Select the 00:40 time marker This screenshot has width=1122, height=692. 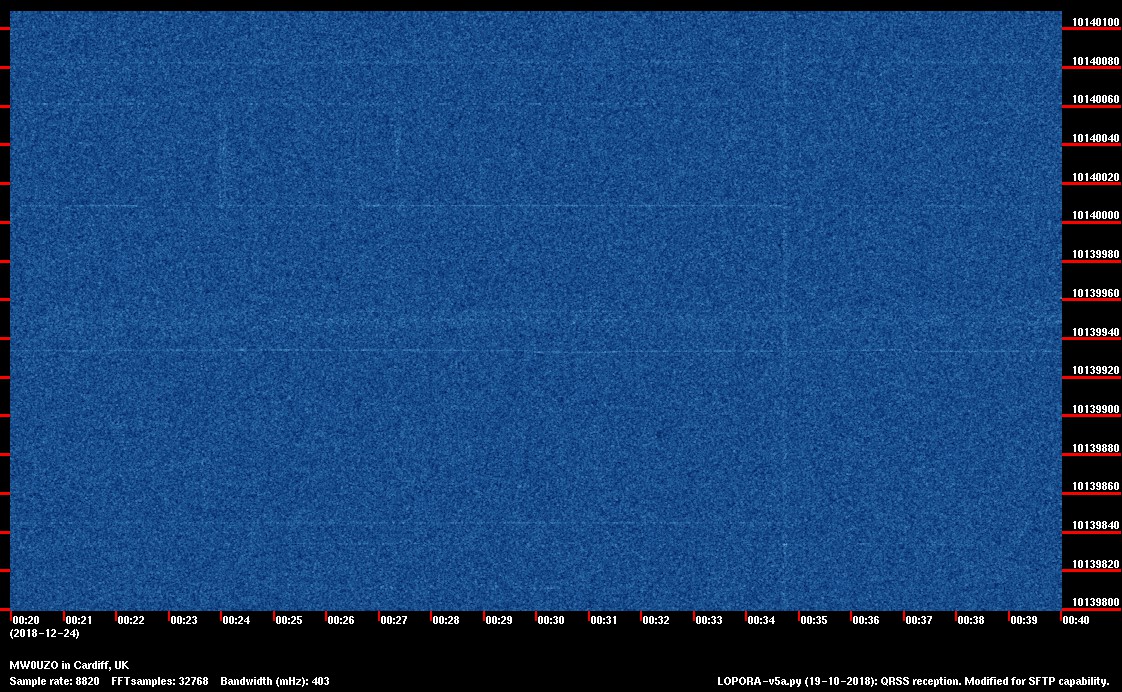(1076, 620)
